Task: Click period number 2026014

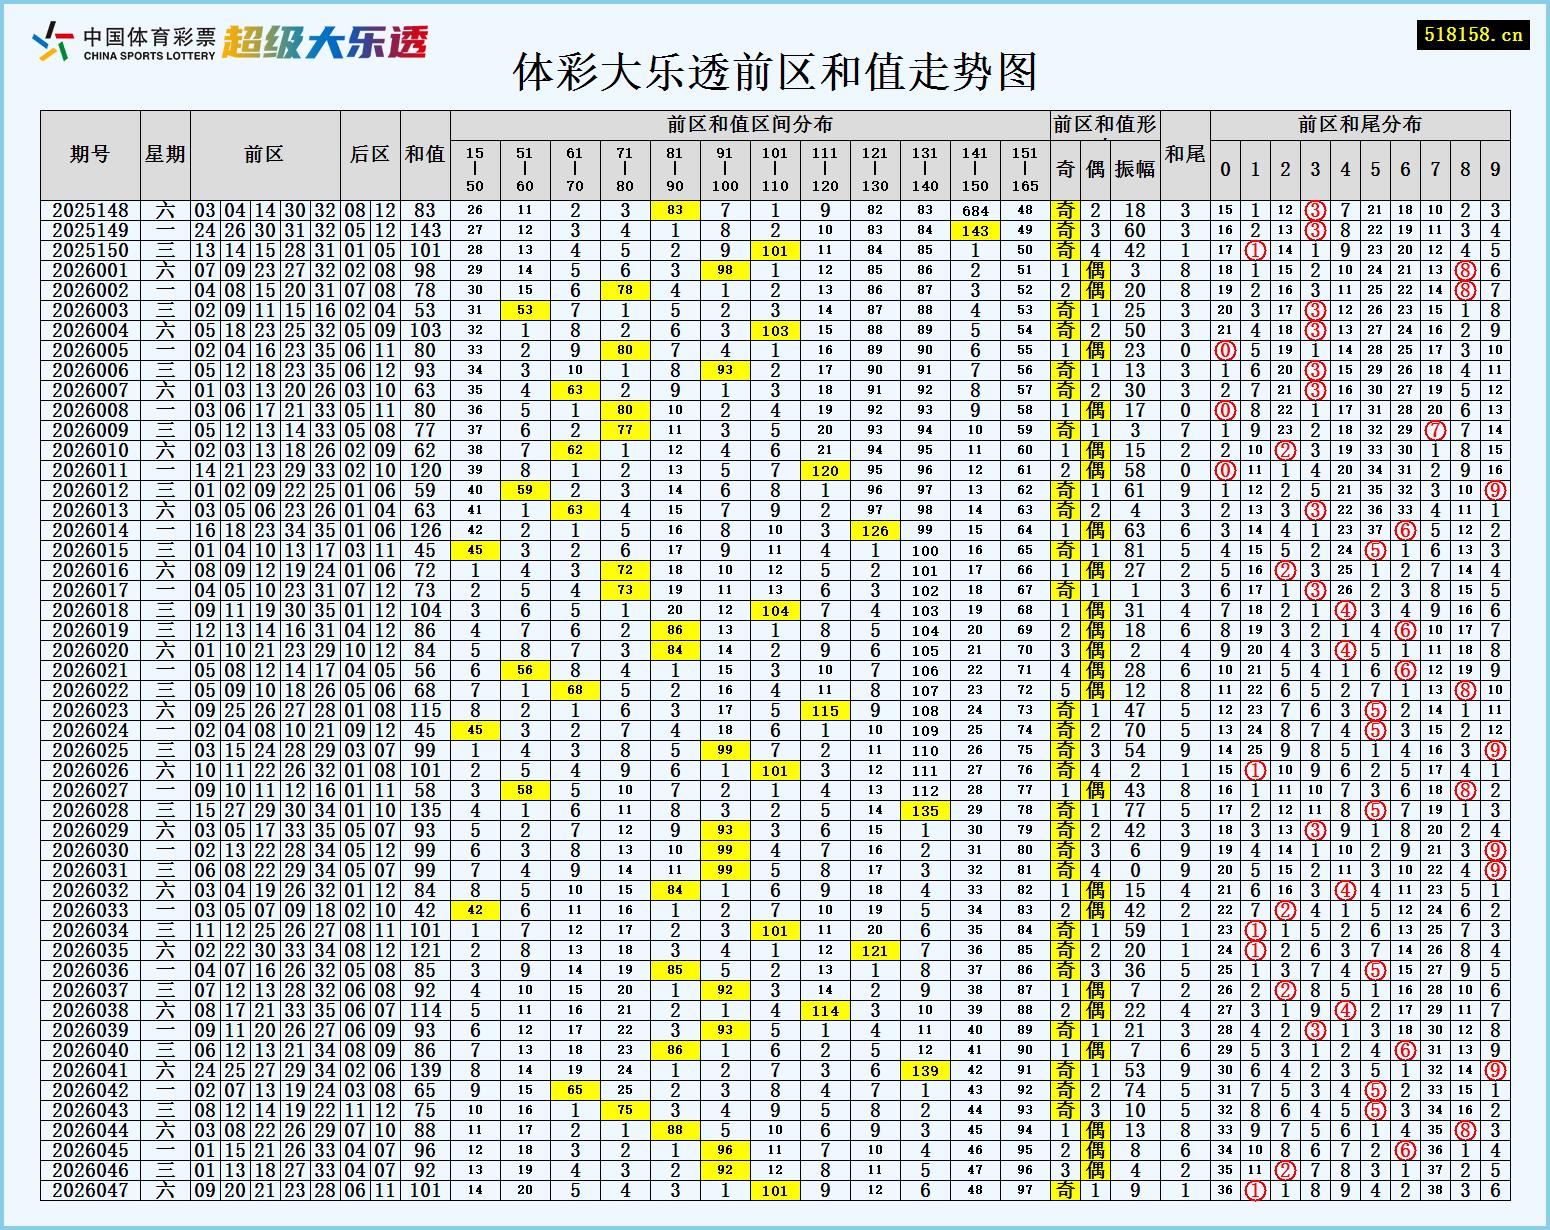Action: pyautogui.click(x=90, y=530)
